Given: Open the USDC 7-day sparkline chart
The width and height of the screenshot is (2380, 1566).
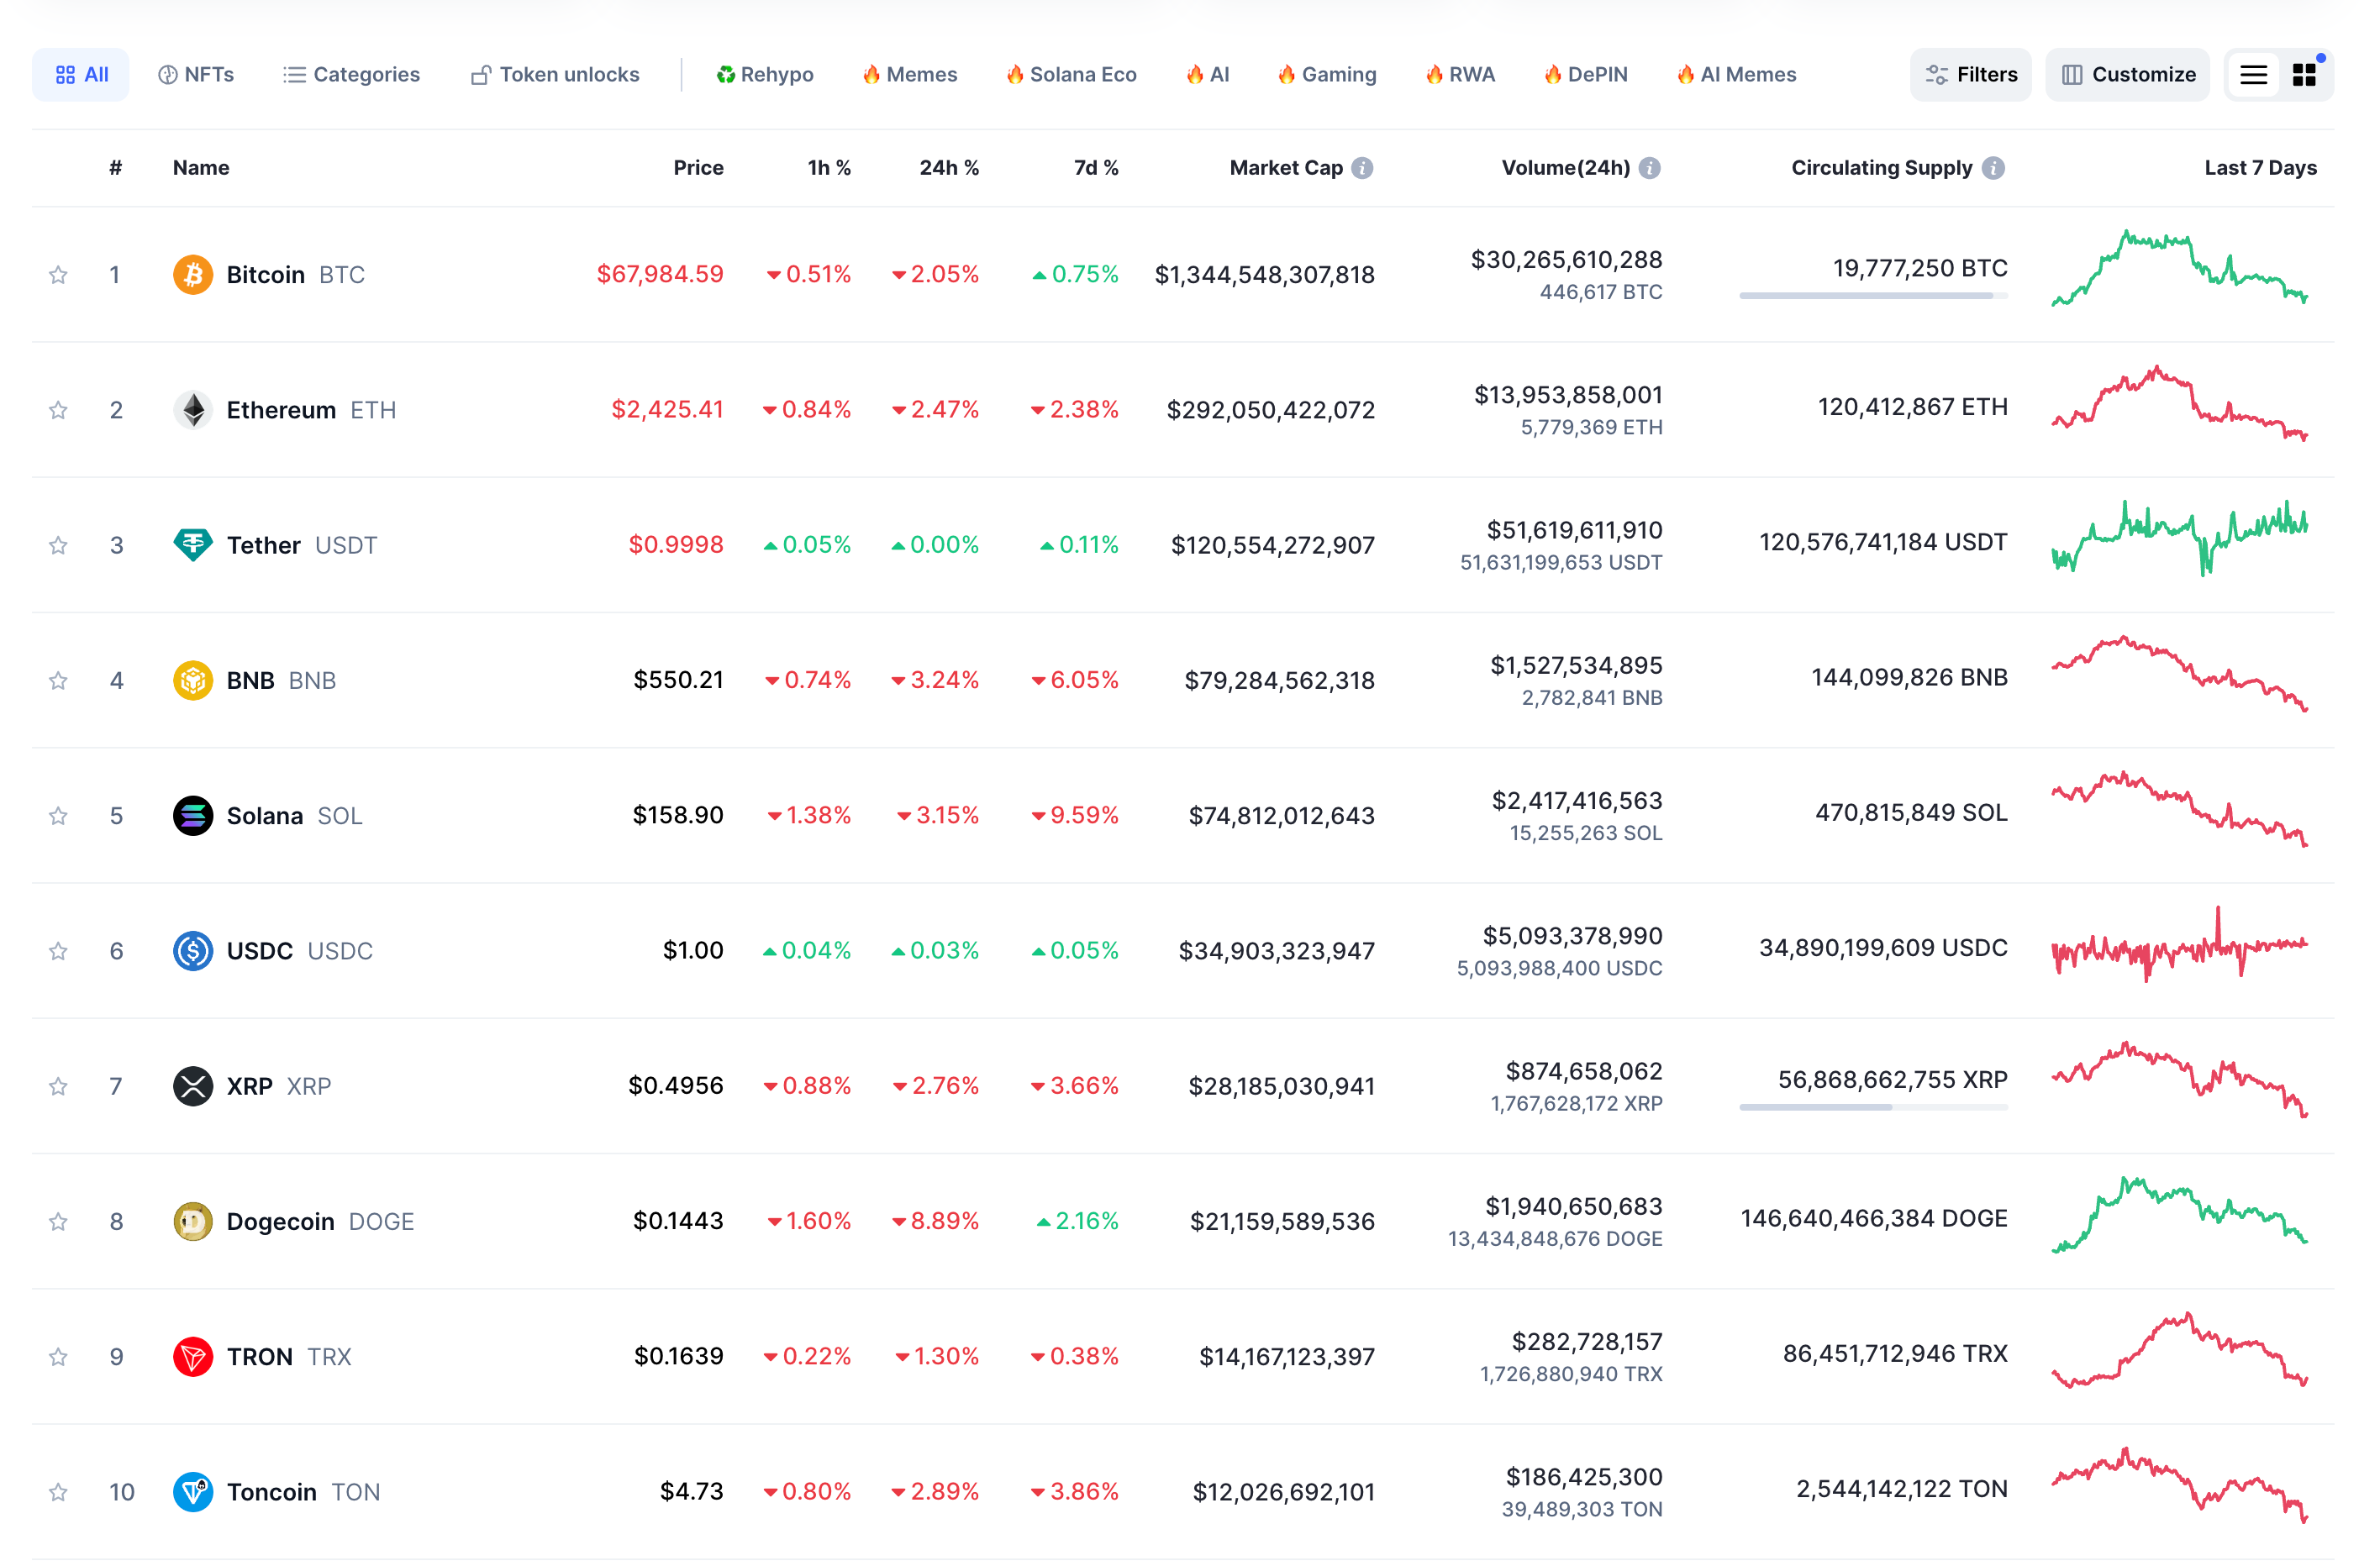Looking at the screenshot, I should (x=2179, y=946).
